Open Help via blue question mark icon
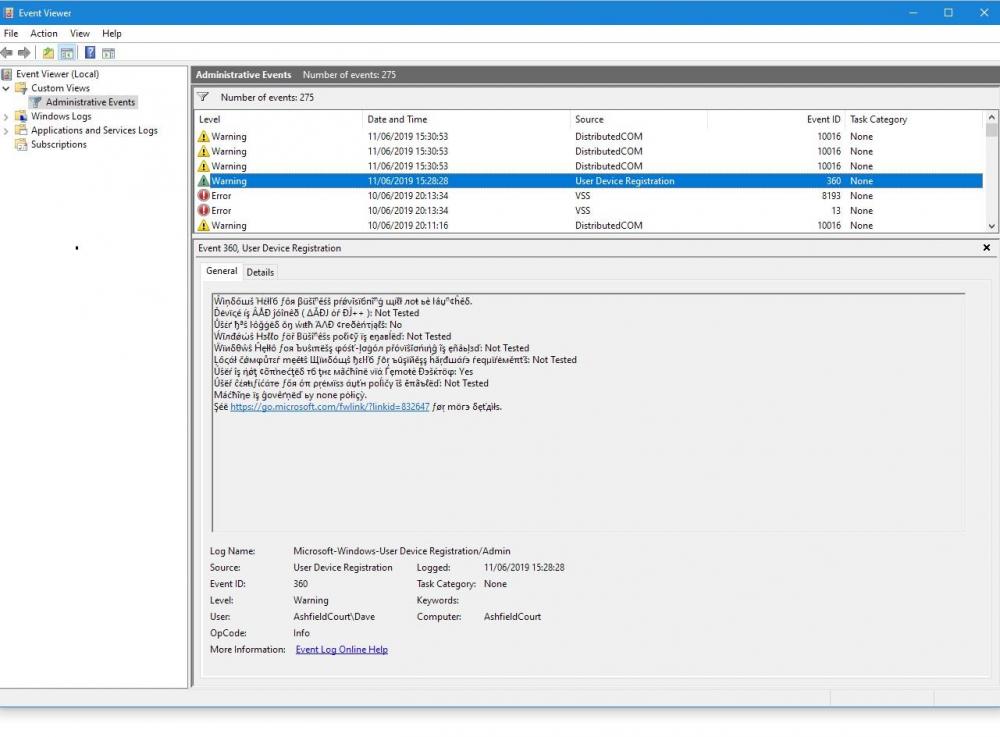The height and width of the screenshot is (737, 1000). click(x=90, y=53)
